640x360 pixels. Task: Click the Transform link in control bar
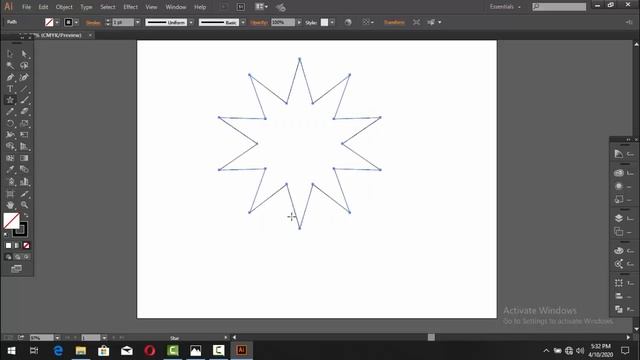pyautogui.click(x=394, y=22)
